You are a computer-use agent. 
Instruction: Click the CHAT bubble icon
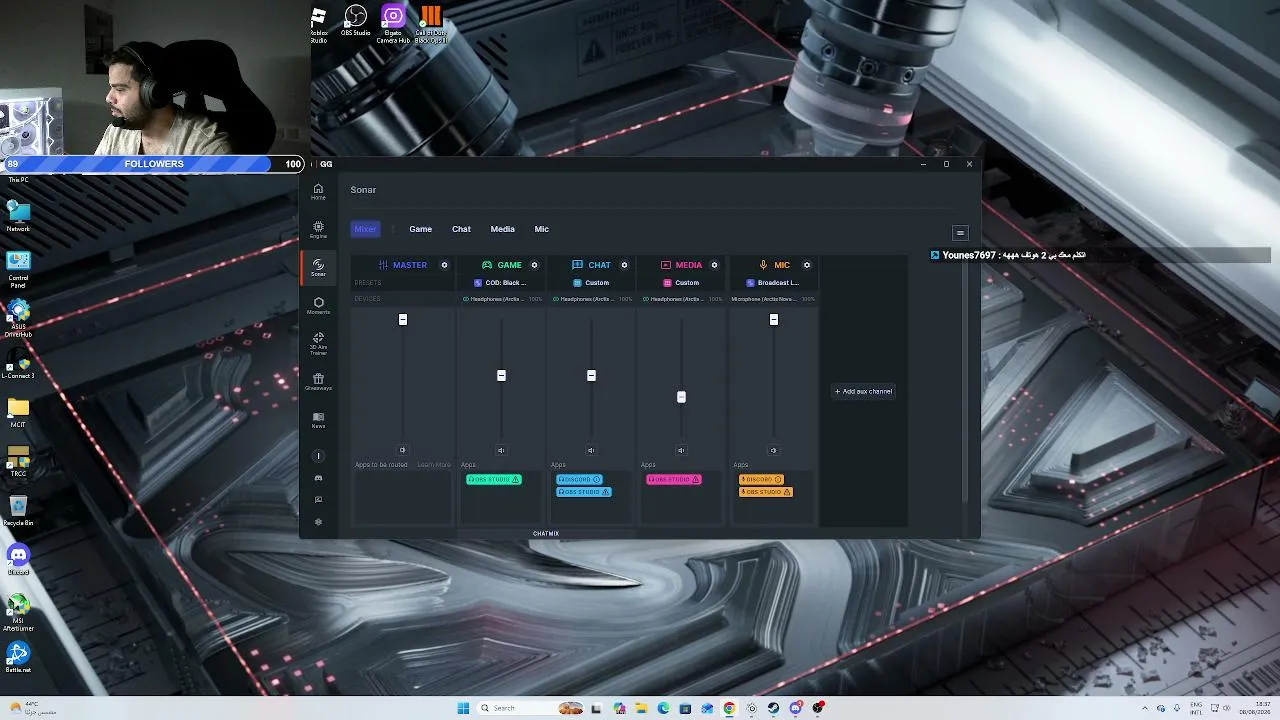577,265
